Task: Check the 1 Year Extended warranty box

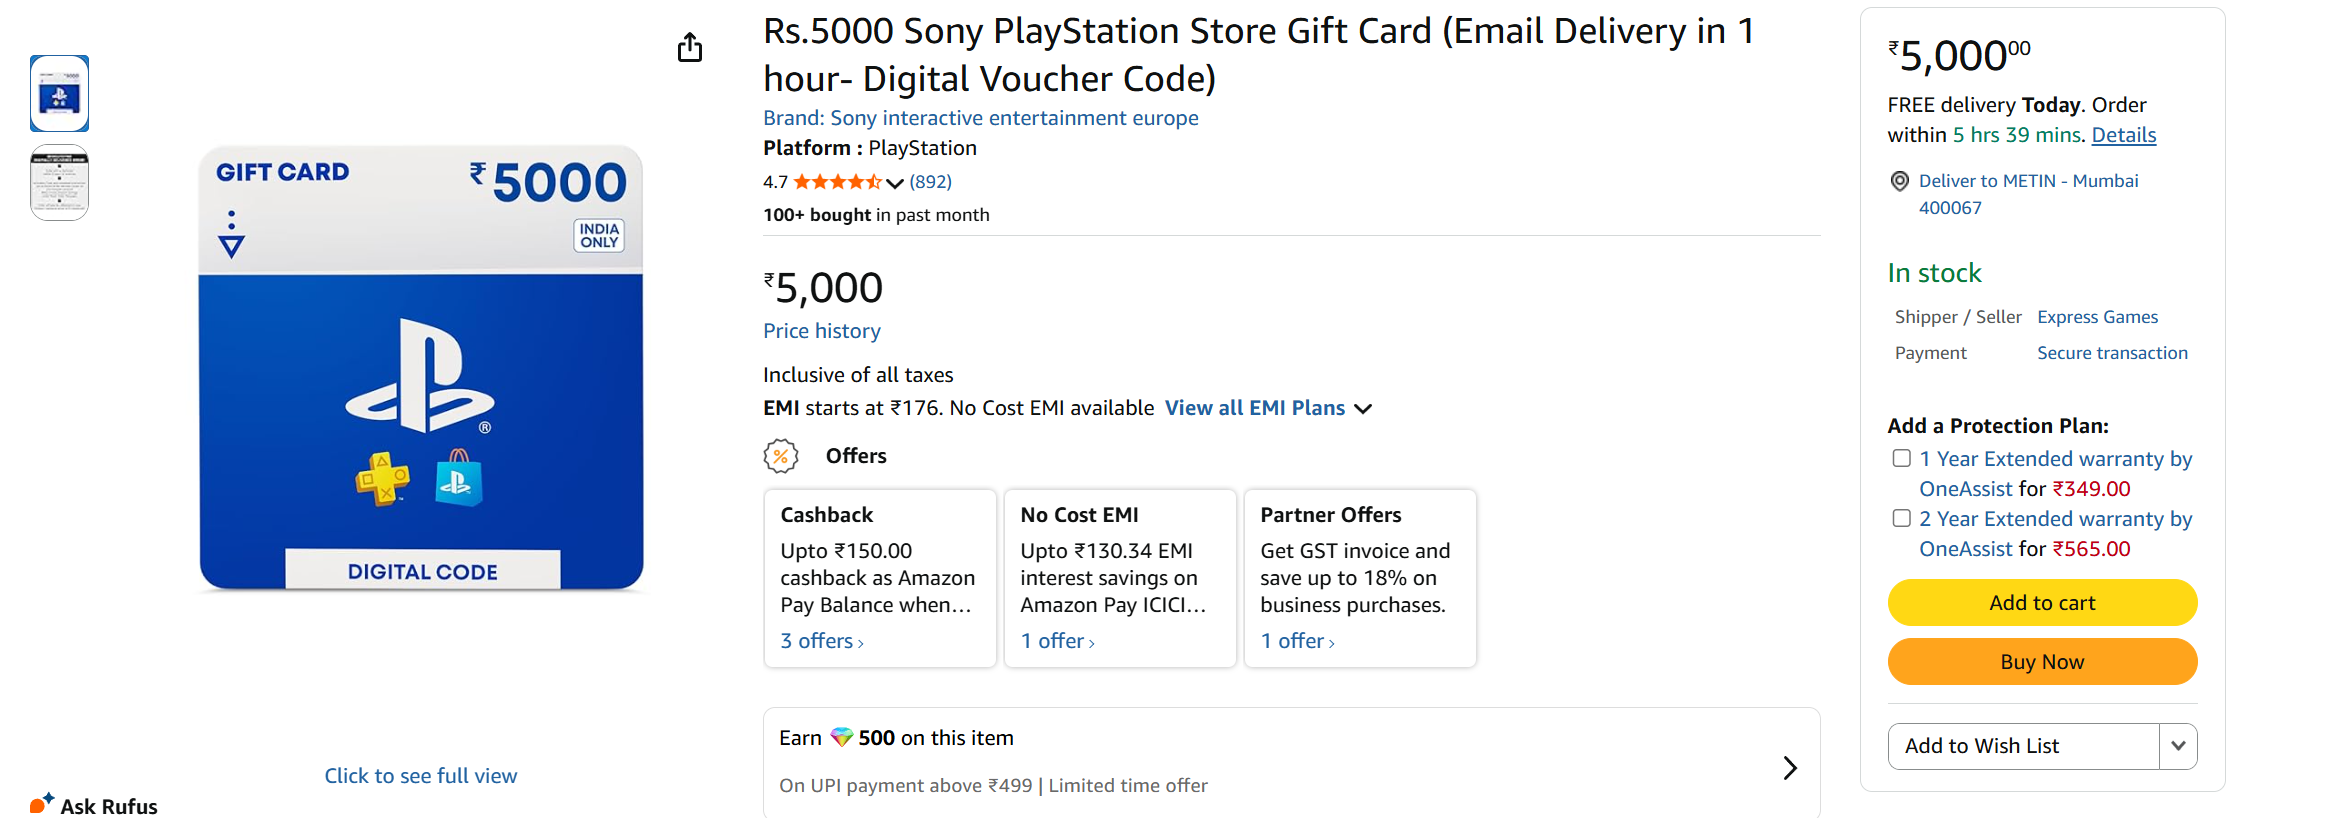Action: (x=1901, y=459)
